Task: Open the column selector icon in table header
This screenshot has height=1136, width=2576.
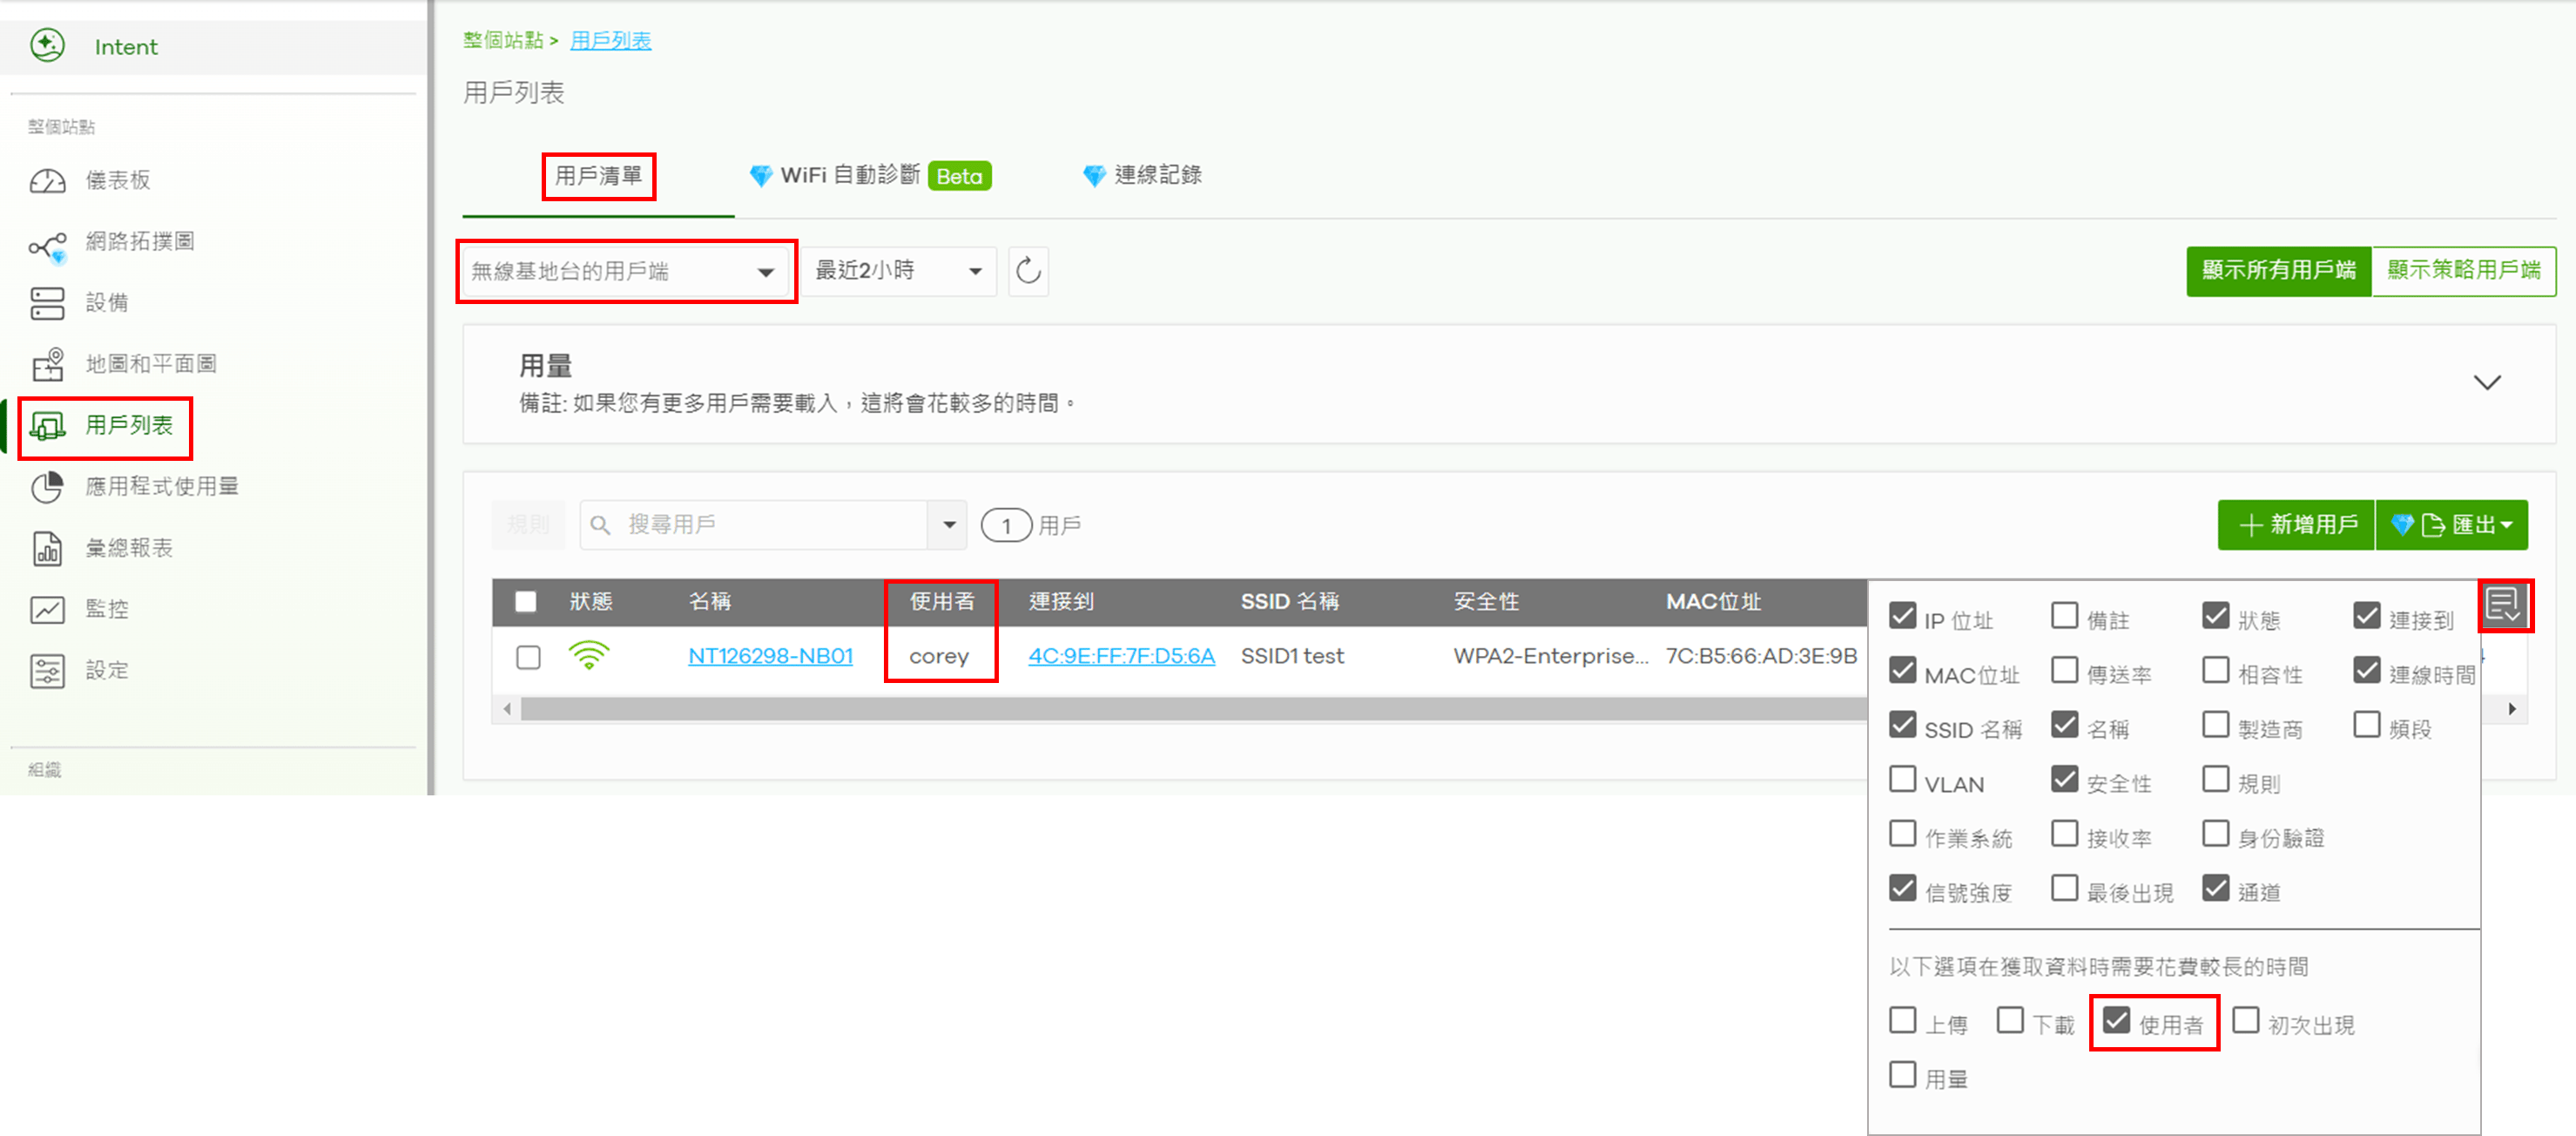Action: (x=2503, y=605)
